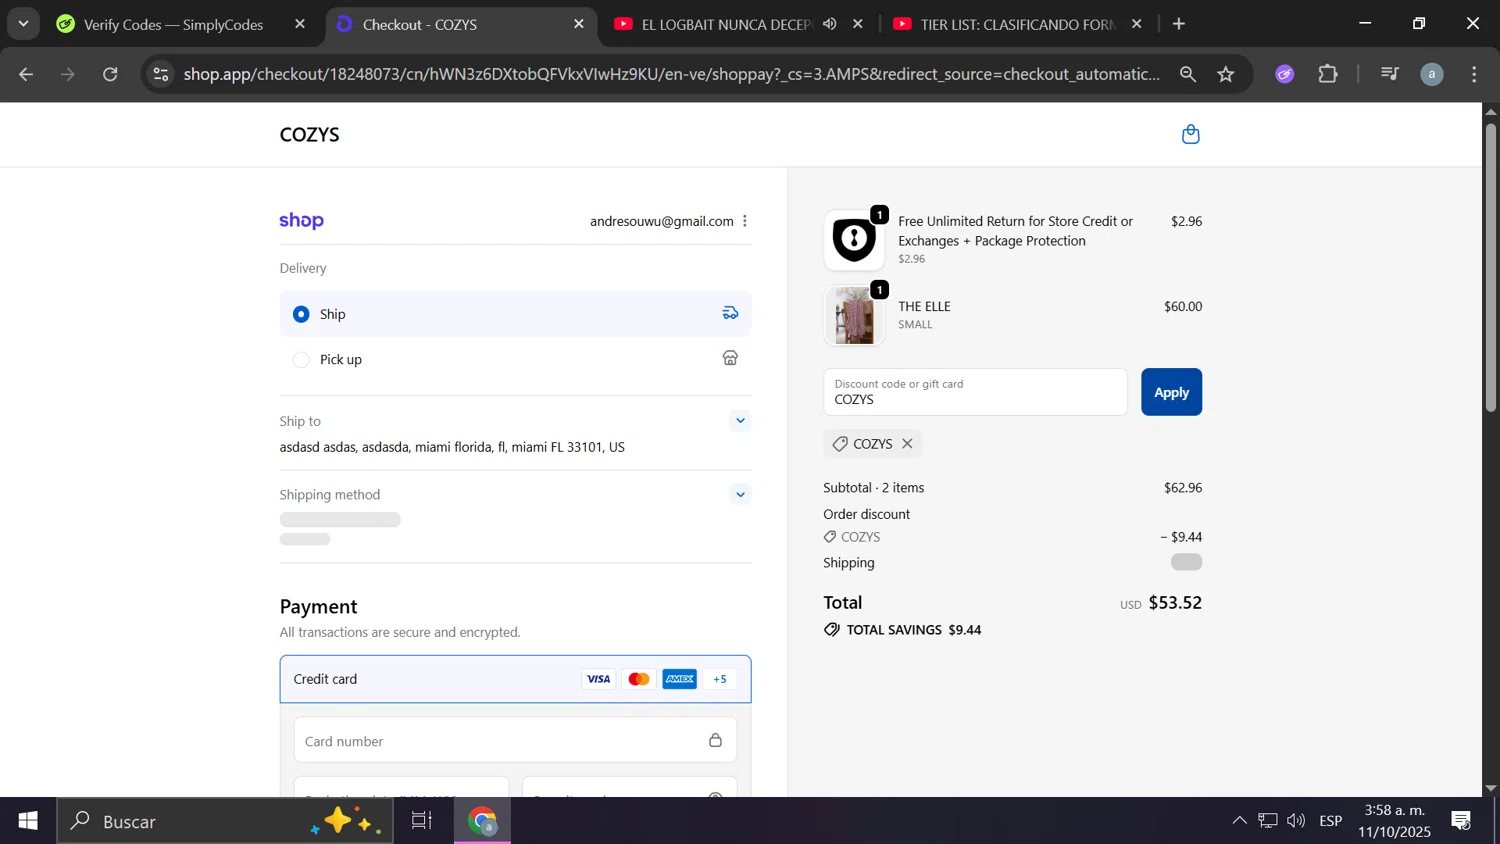Choose the Credit card payment option
This screenshot has width=1500, height=844.
(x=515, y=679)
